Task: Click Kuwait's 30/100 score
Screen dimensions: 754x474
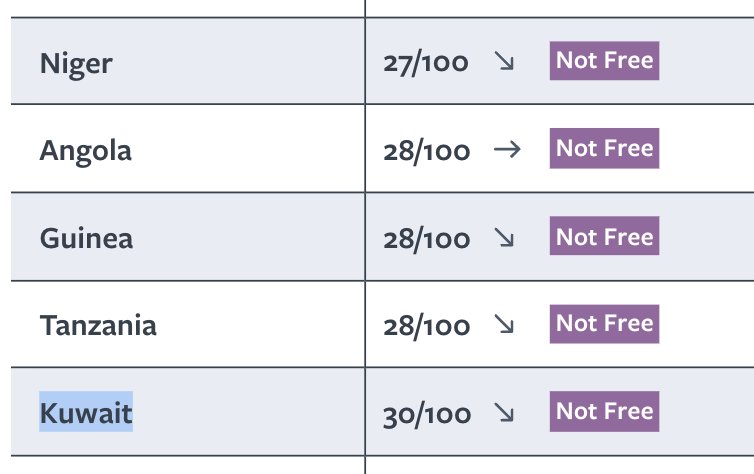Action: click(427, 414)
